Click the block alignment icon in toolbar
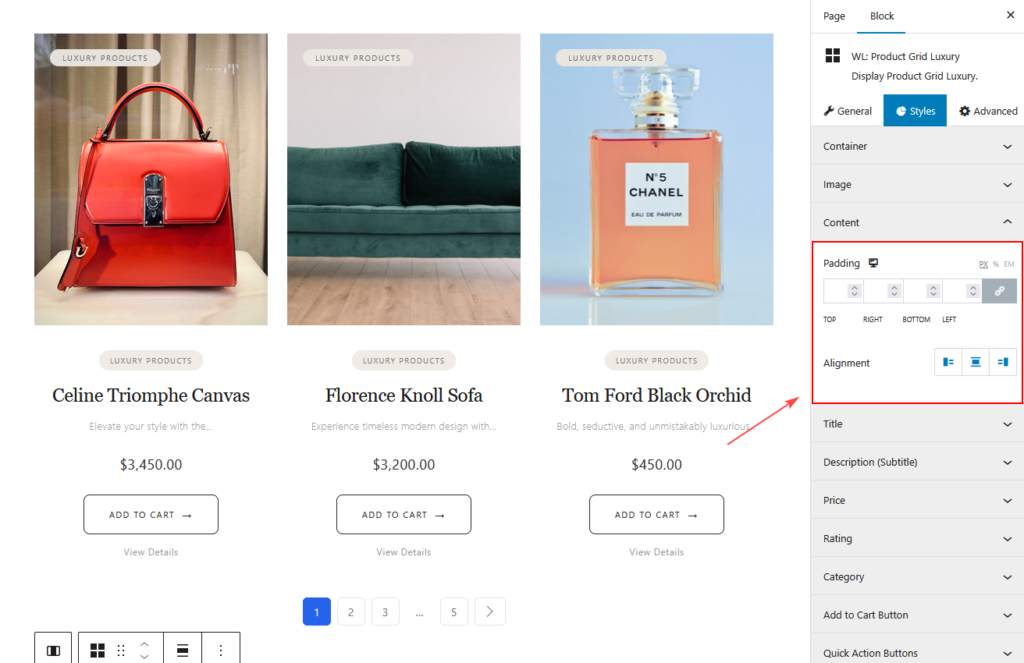 [182, 650]
